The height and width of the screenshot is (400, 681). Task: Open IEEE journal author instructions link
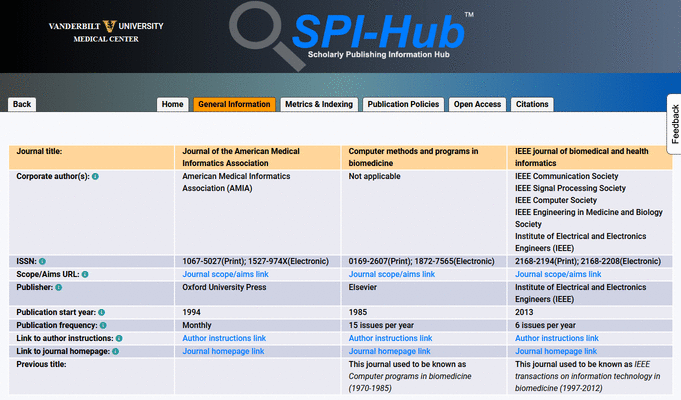point(557,338)
